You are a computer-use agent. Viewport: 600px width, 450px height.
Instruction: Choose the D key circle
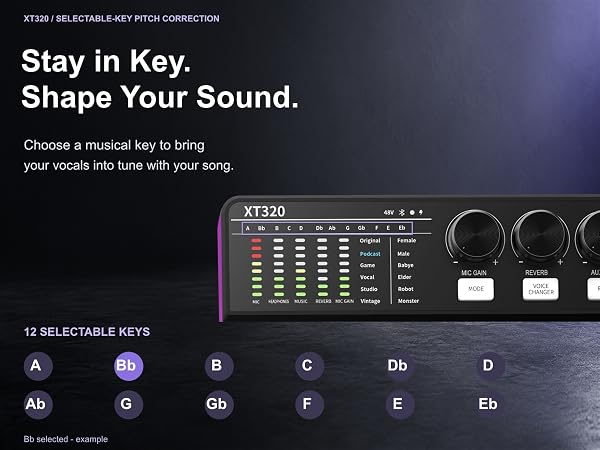tap(491, 366)
